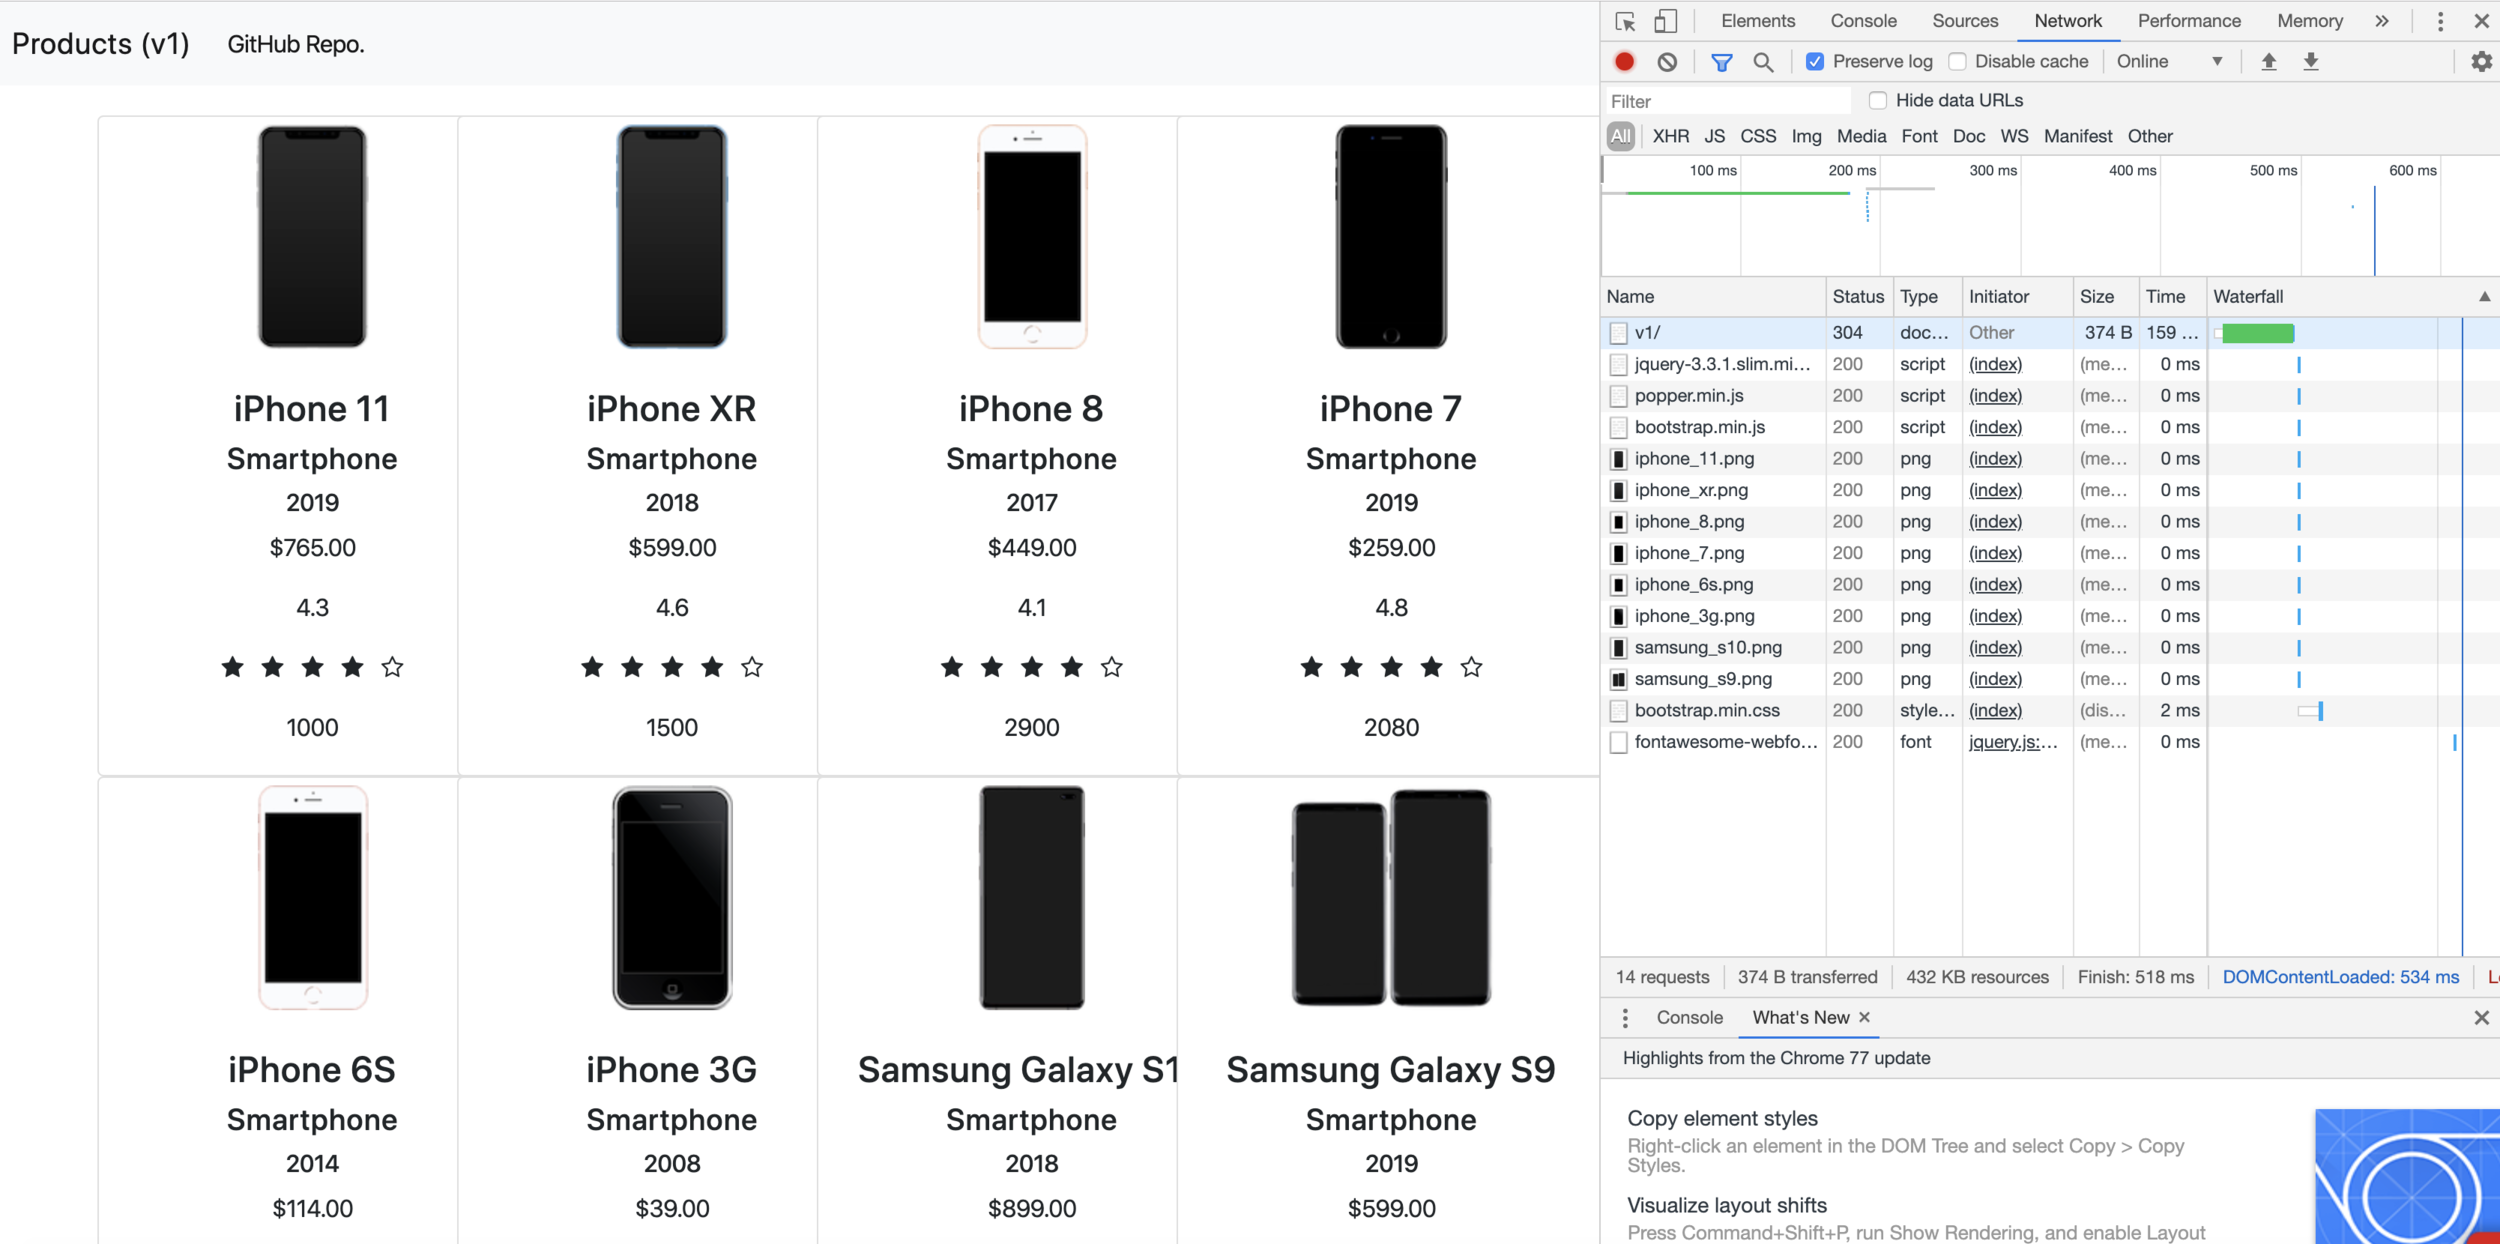The width and height of the screenshot is (2500, 1244).
Task: Import HAR file upload arrow
Action: (x=2269, y=62)
